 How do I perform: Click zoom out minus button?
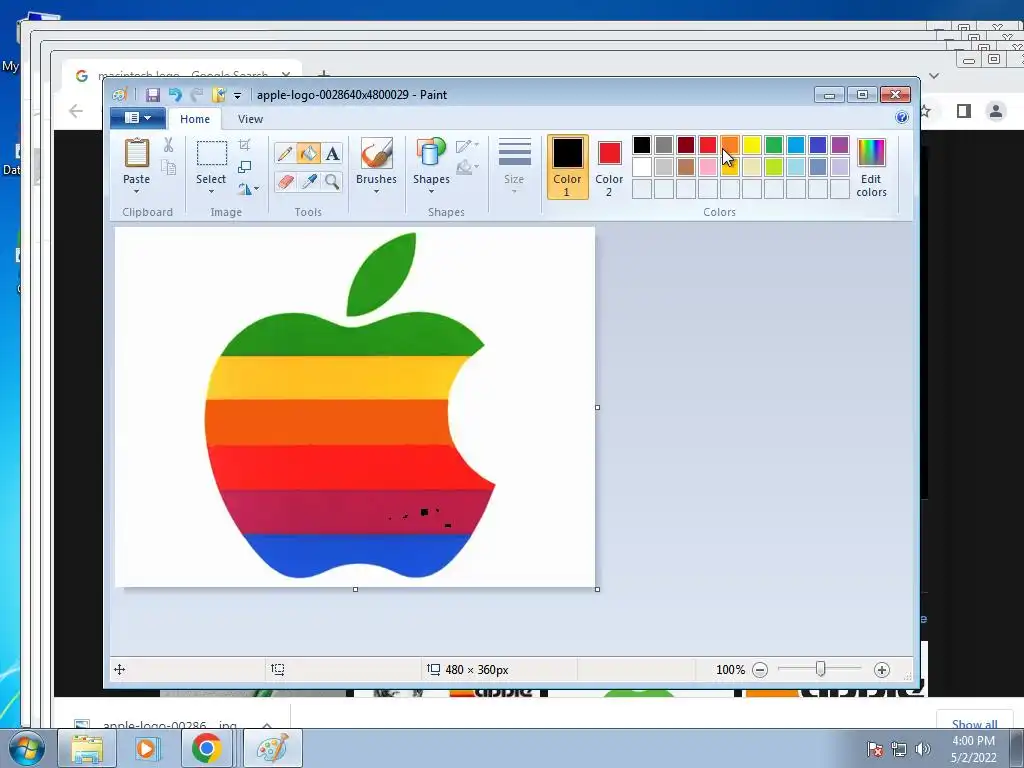pos(760,669)
